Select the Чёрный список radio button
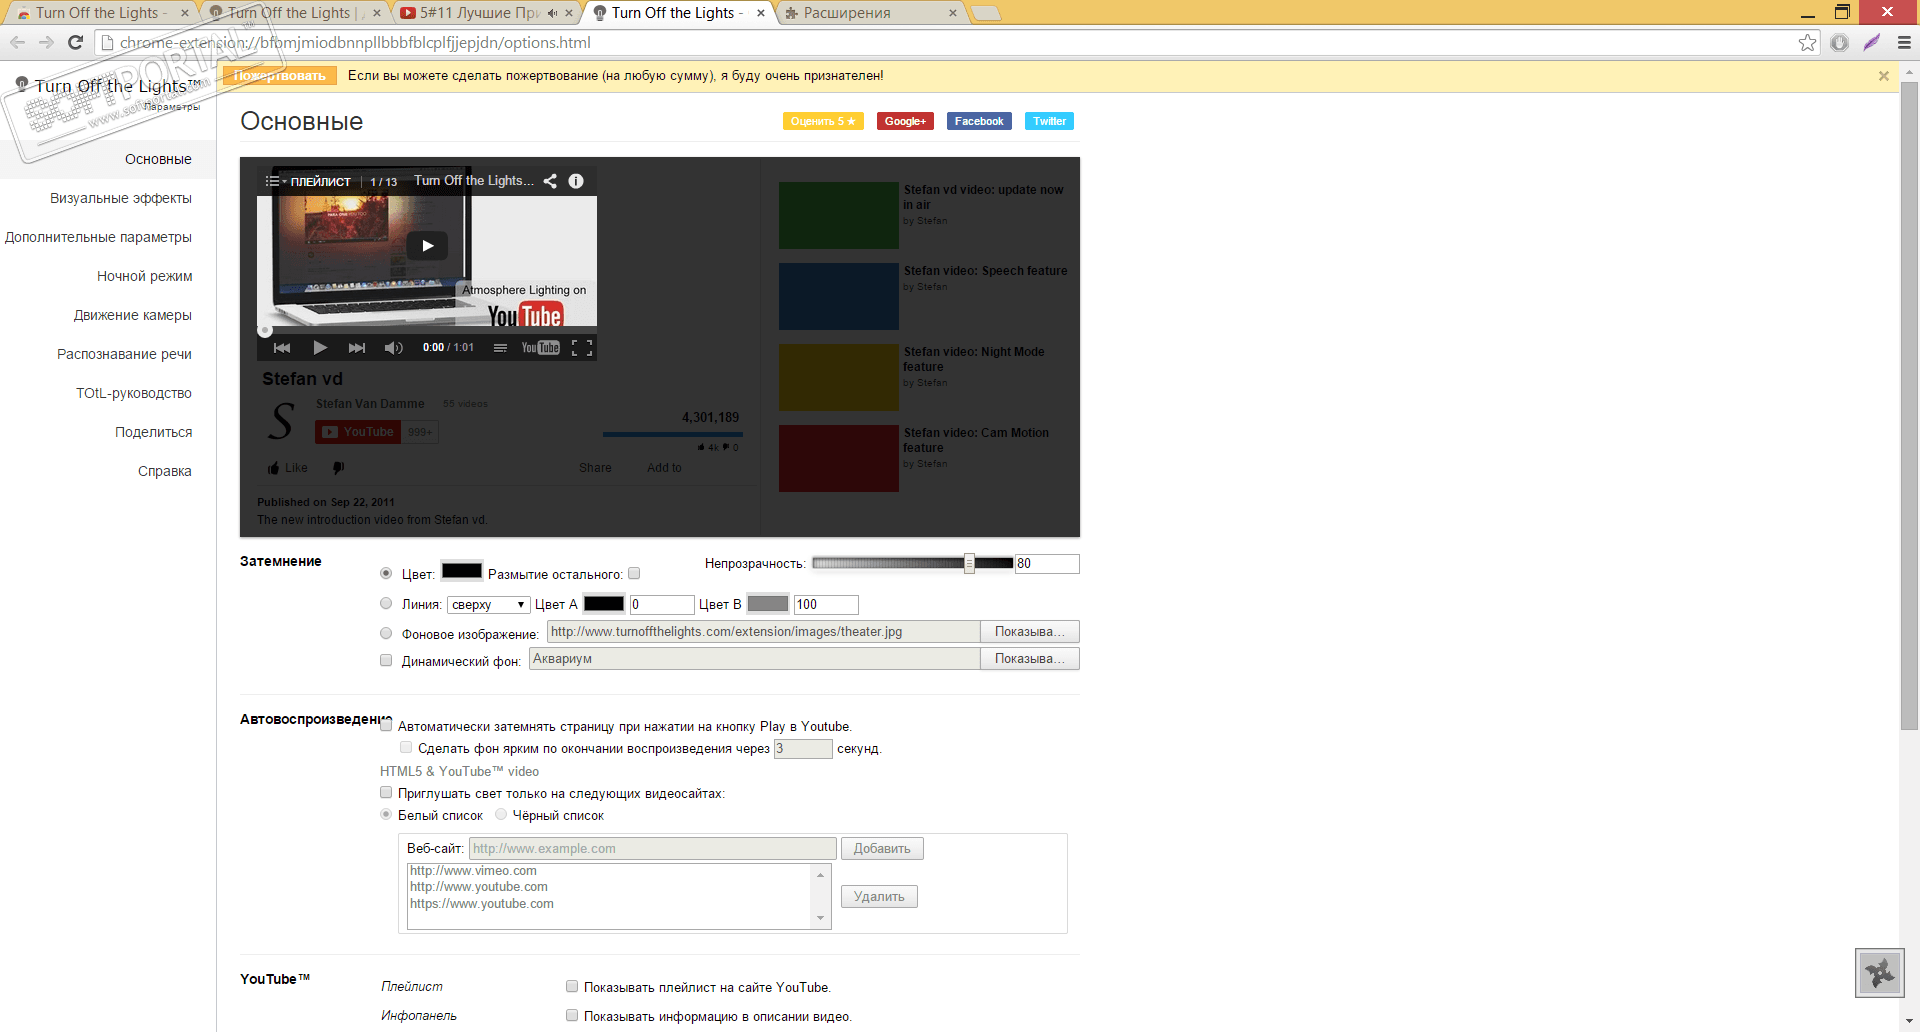The height and width of the screenshot is (1032, 1920). 501,814
